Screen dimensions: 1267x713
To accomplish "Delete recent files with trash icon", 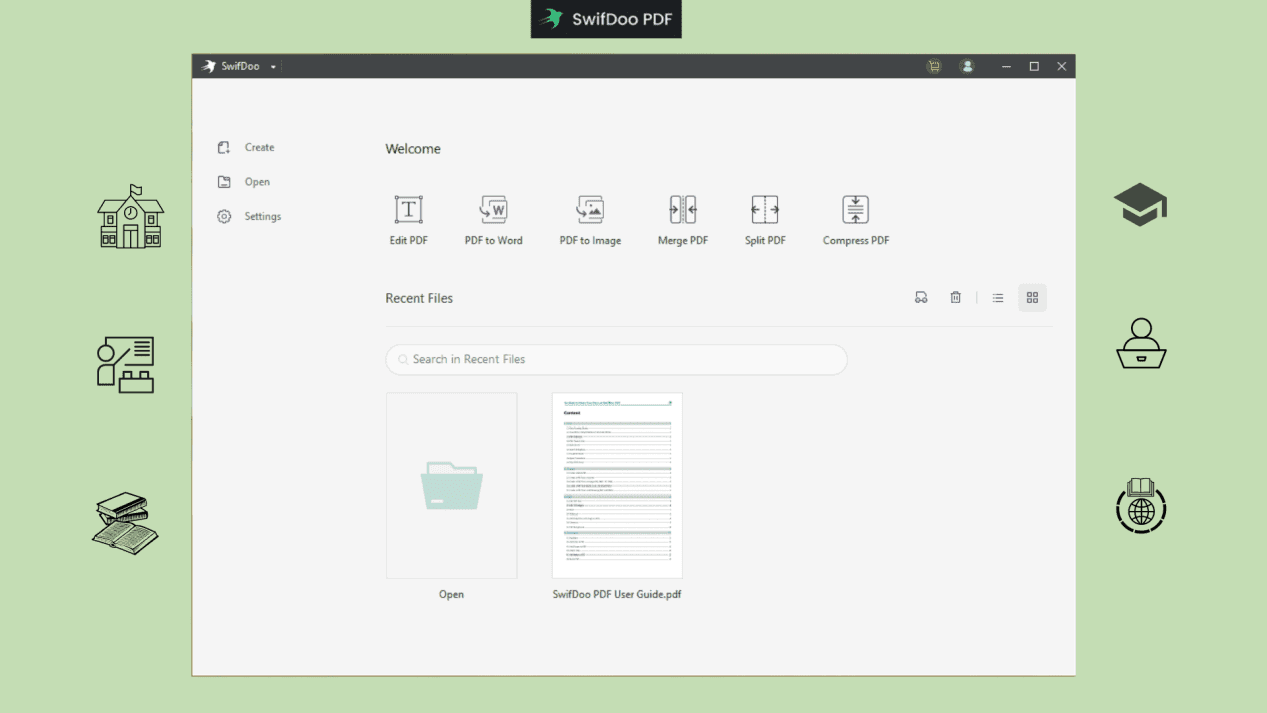I will click(x=956, y=298).
